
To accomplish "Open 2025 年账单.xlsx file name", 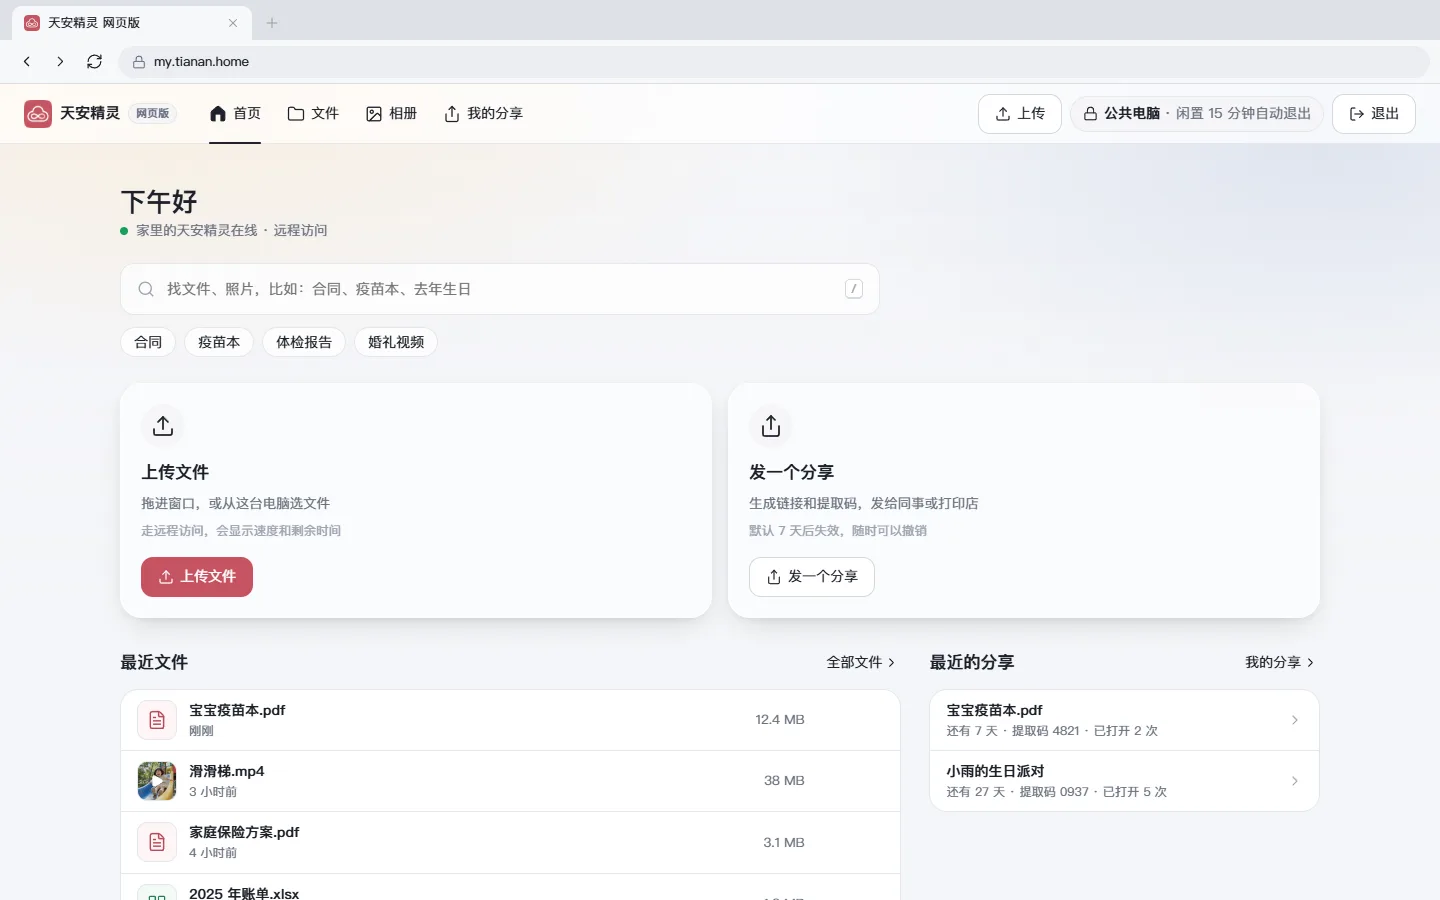I will click(x=244, y=893).
